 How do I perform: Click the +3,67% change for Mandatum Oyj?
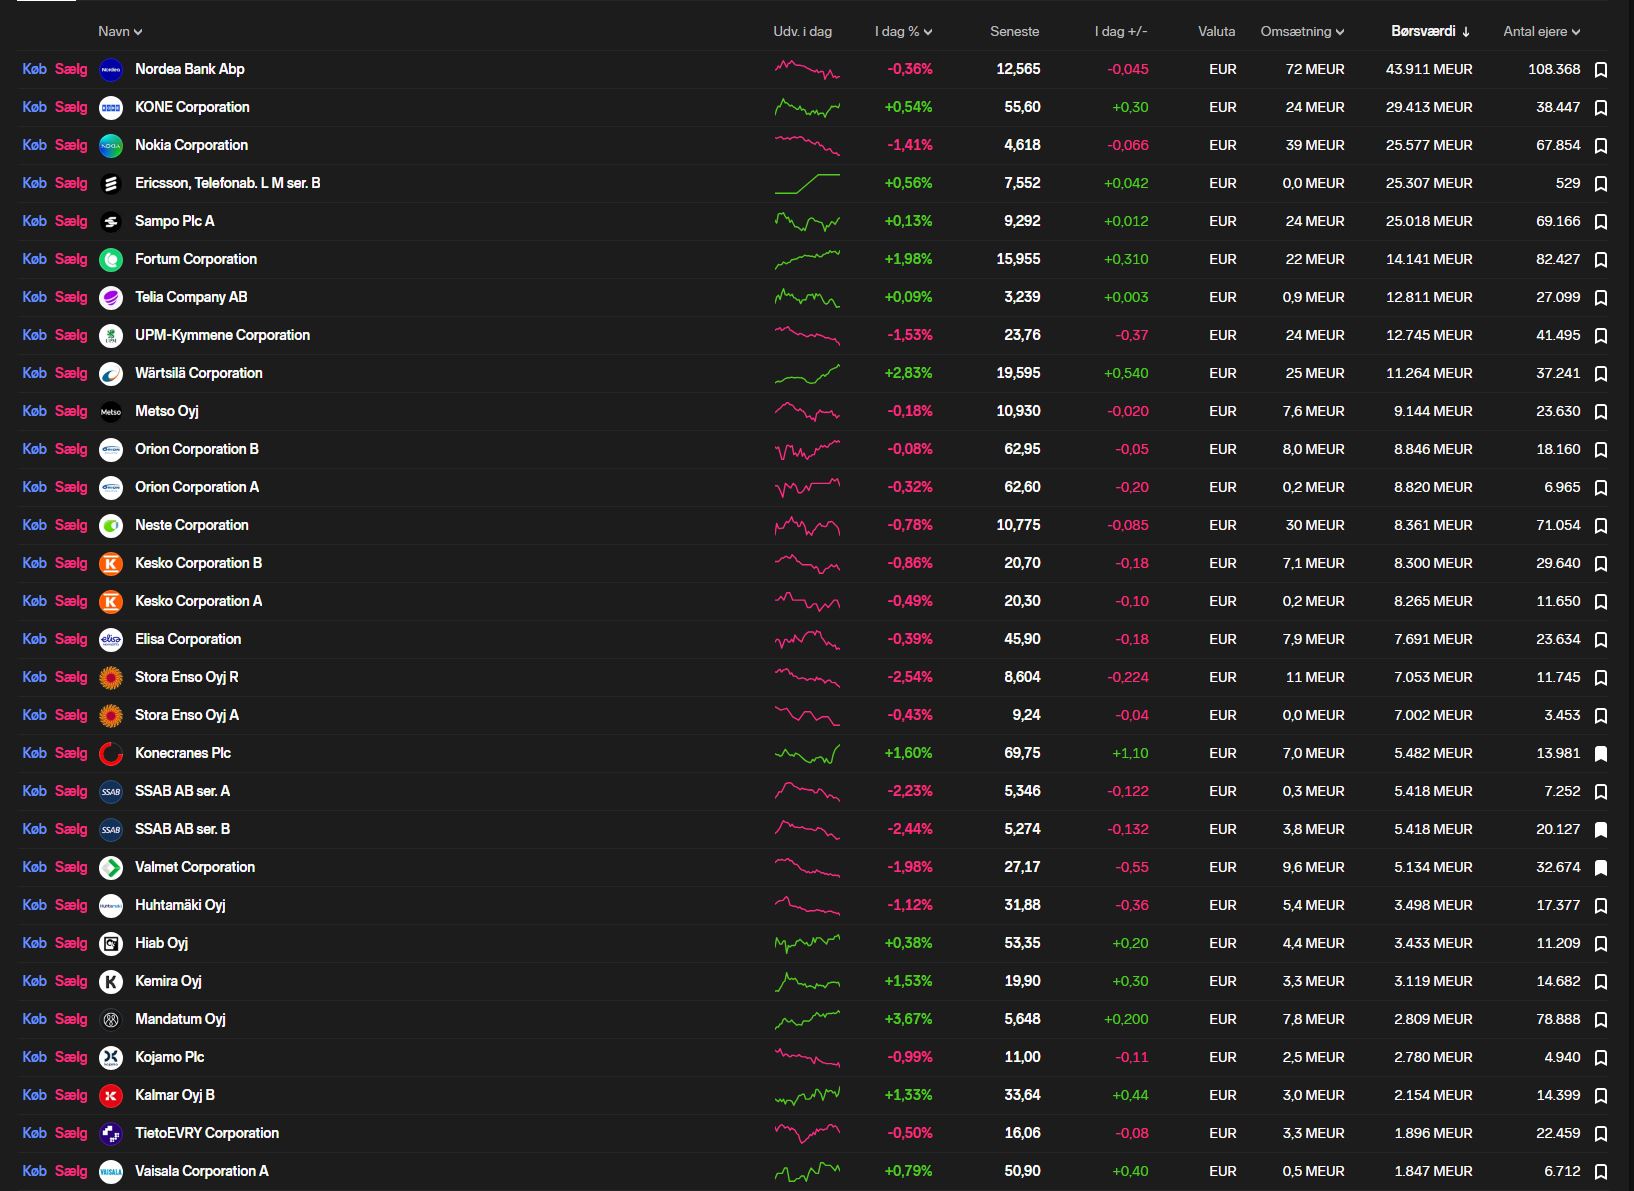908,1019
